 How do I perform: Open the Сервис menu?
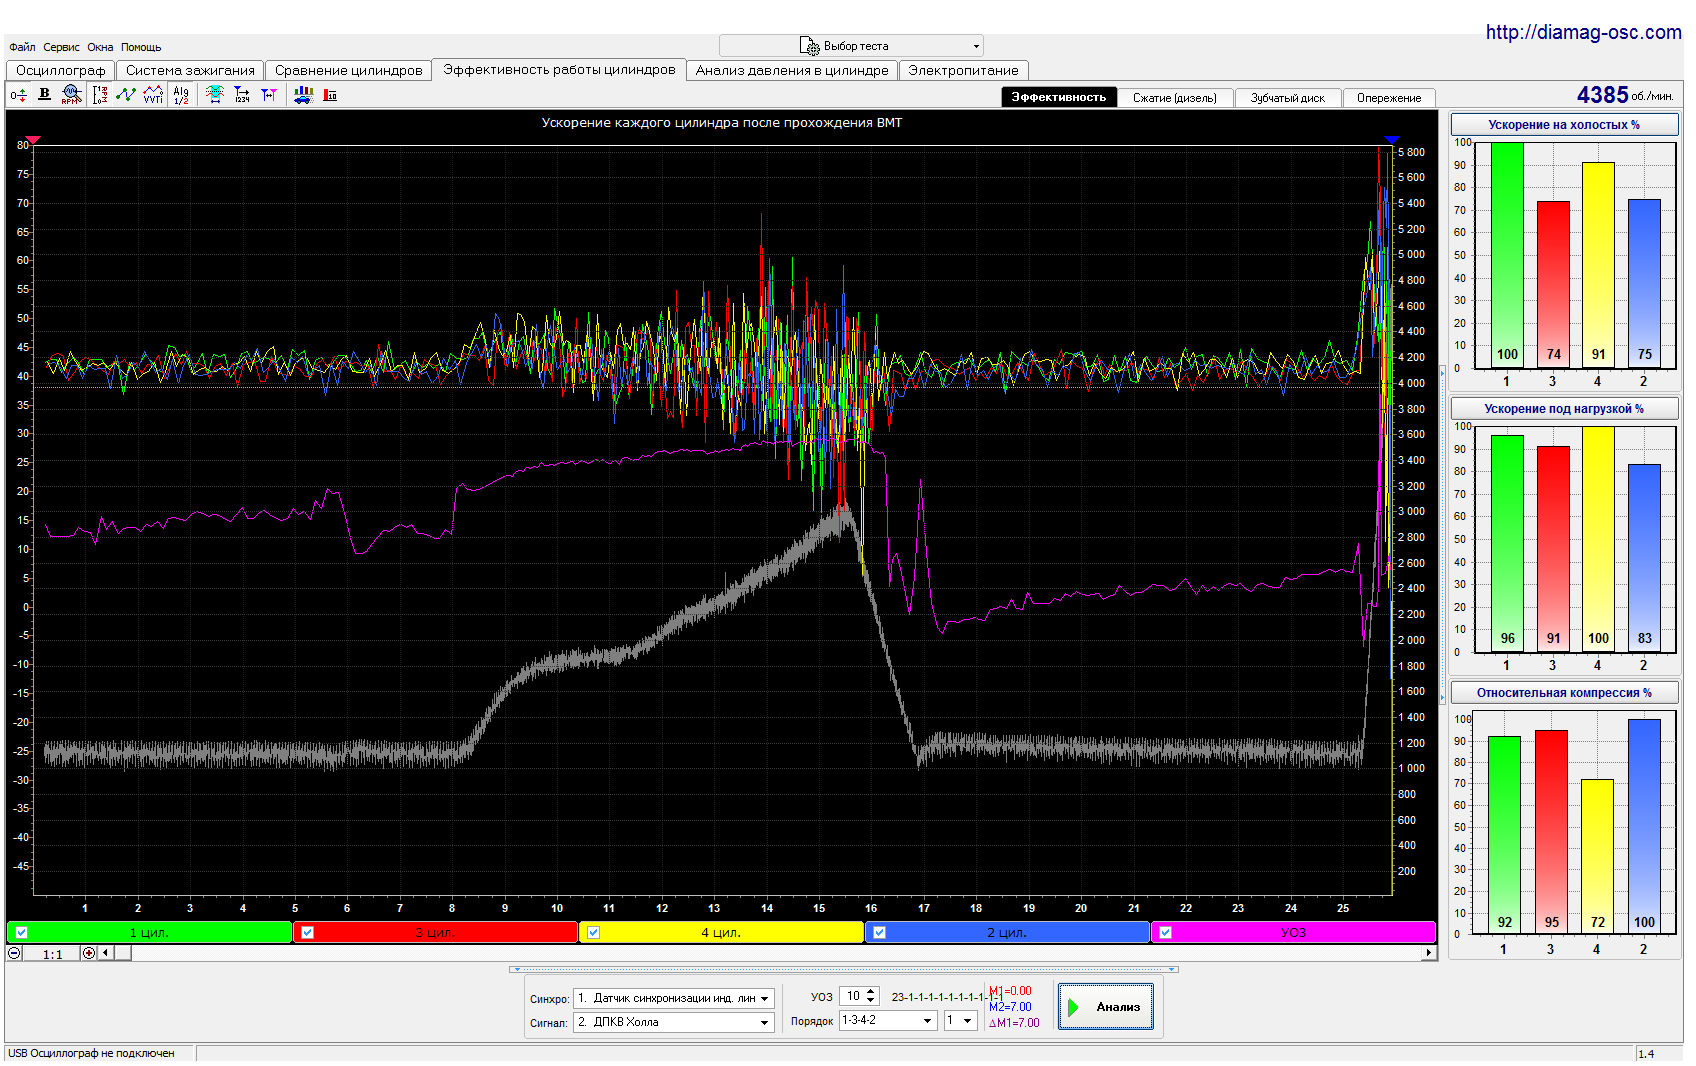(61, 47)
